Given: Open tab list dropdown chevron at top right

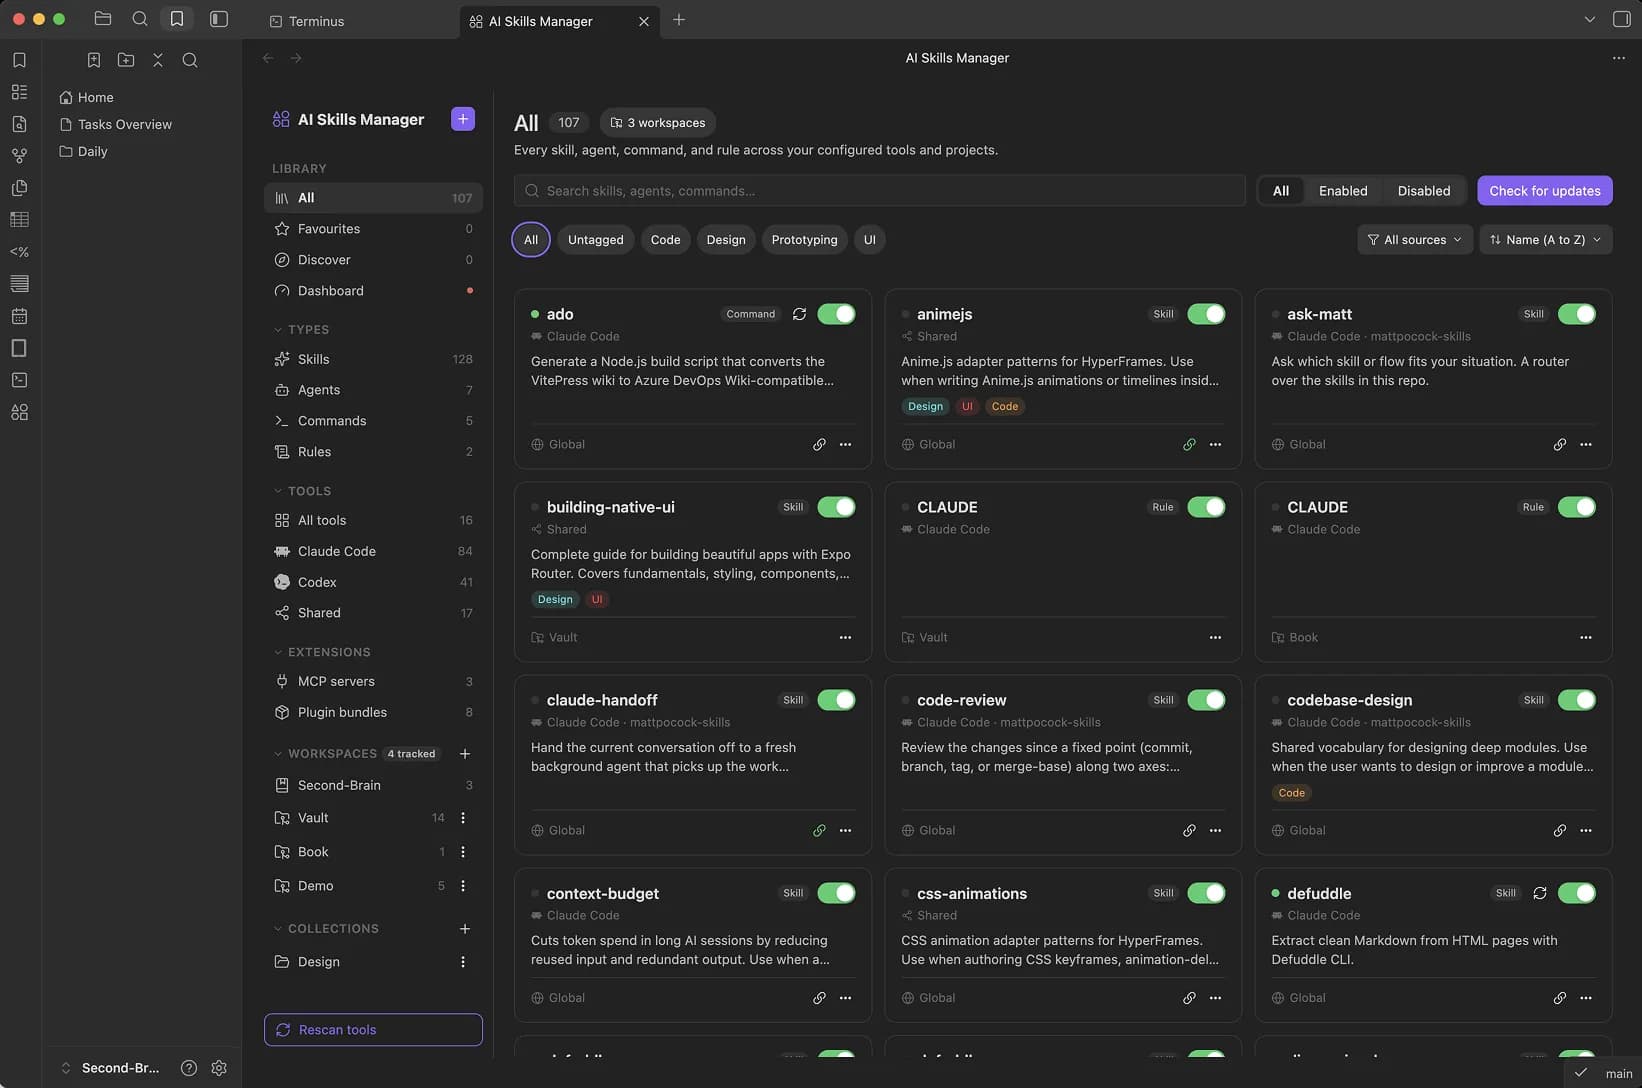Looking at the screenshot, I should 1590,19.
